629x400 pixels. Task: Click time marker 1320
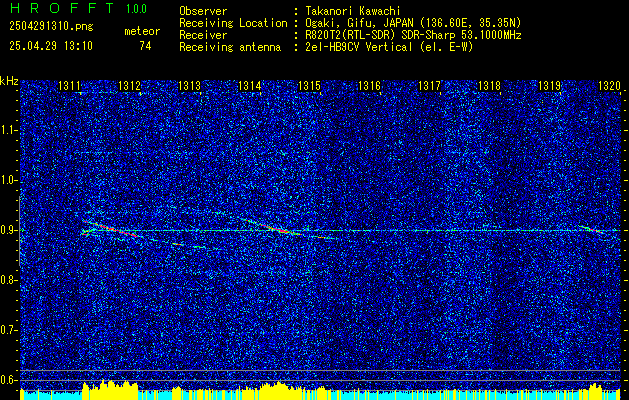click(609, 85)
